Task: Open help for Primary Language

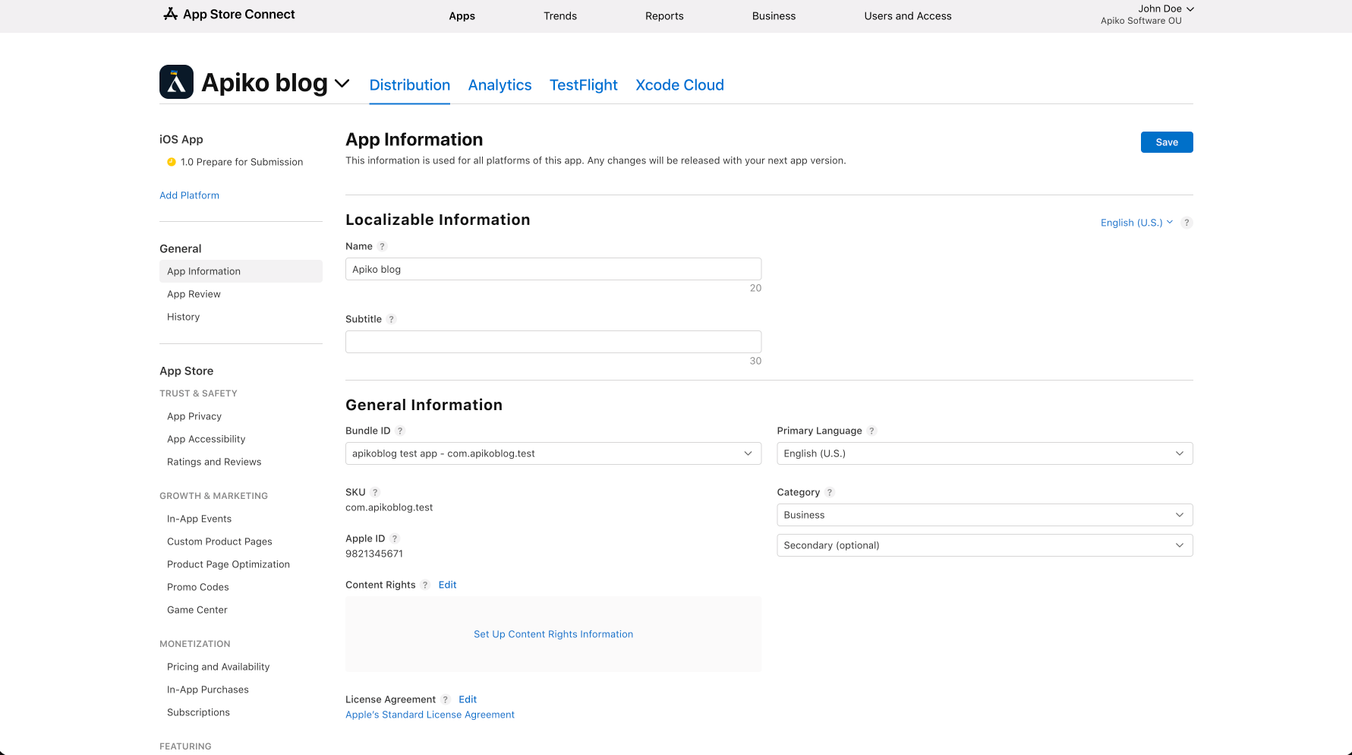Action: click(871, 431)
